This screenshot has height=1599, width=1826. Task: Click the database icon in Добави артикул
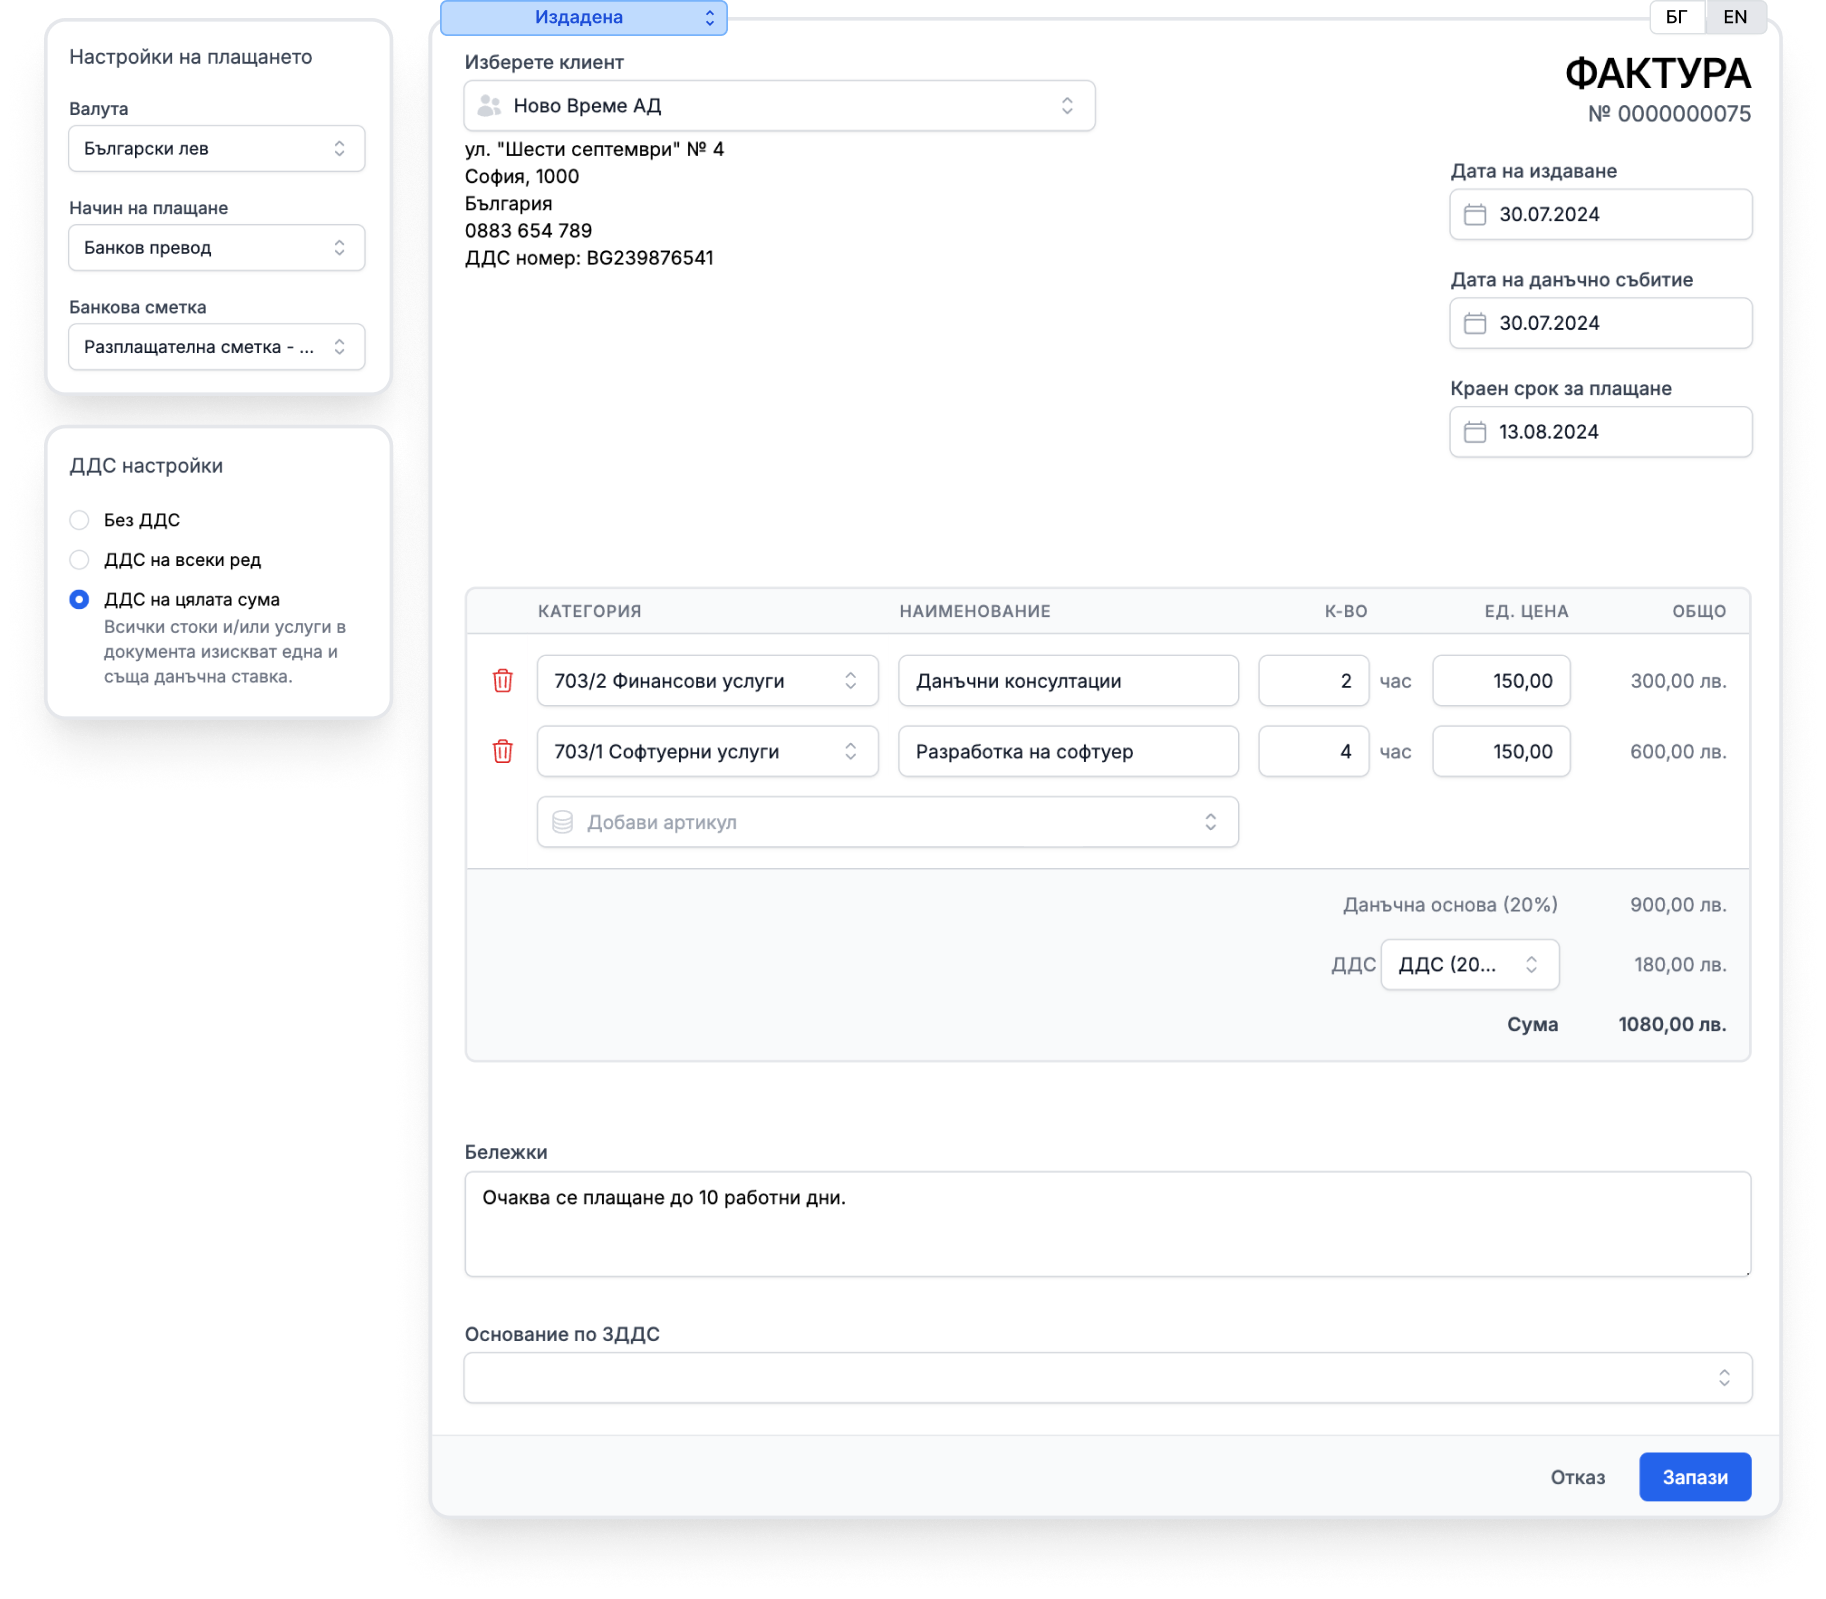pyautogui.click(x=563, y=822)
